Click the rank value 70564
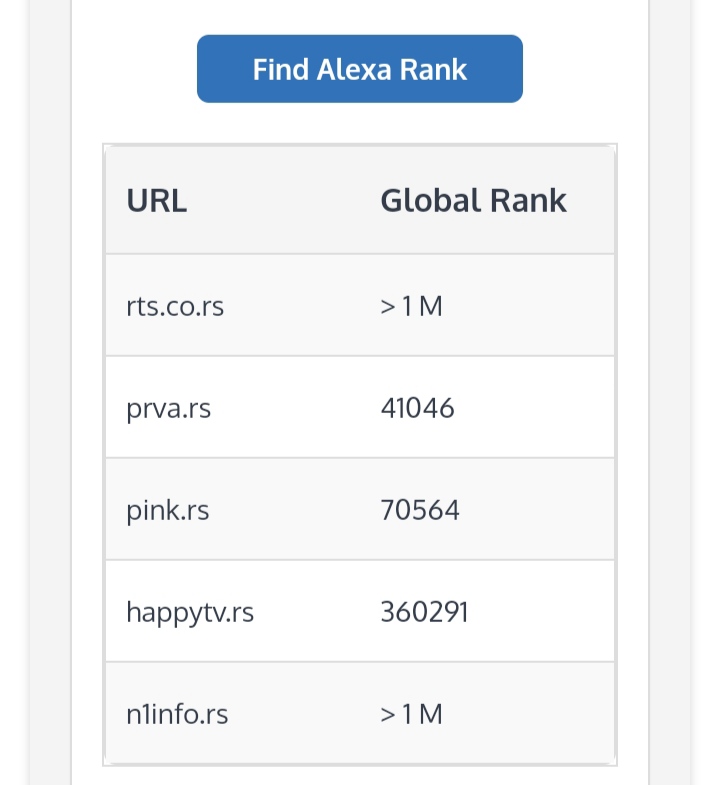The image size is (717, 785). click(x=420, y=510)
